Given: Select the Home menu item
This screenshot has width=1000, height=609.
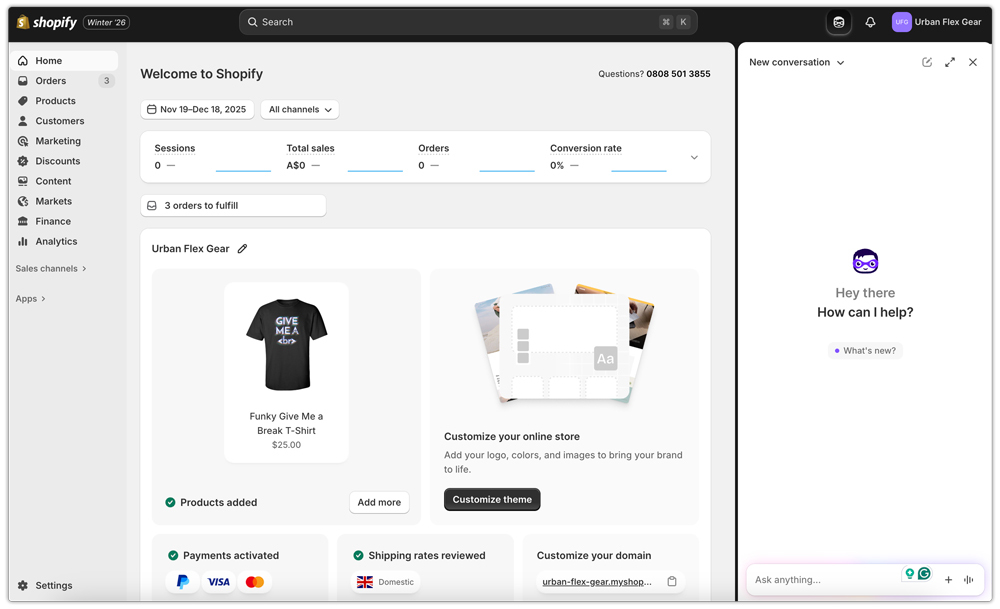Looking at the screenshot, I should point(48,60).
